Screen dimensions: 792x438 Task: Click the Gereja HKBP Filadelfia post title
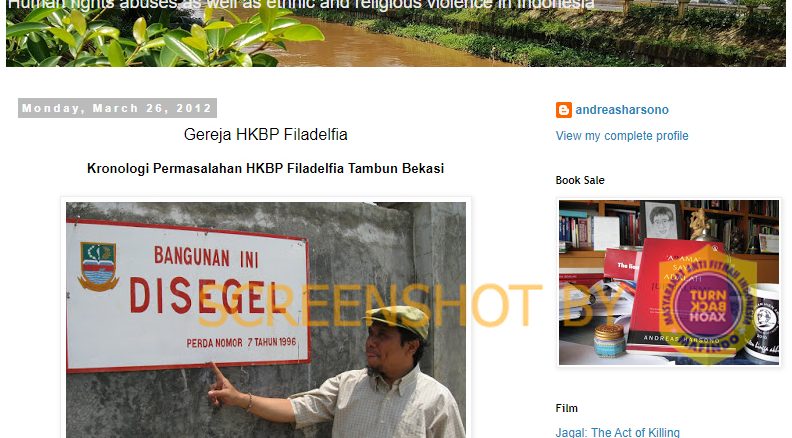[x=266, y=134]
